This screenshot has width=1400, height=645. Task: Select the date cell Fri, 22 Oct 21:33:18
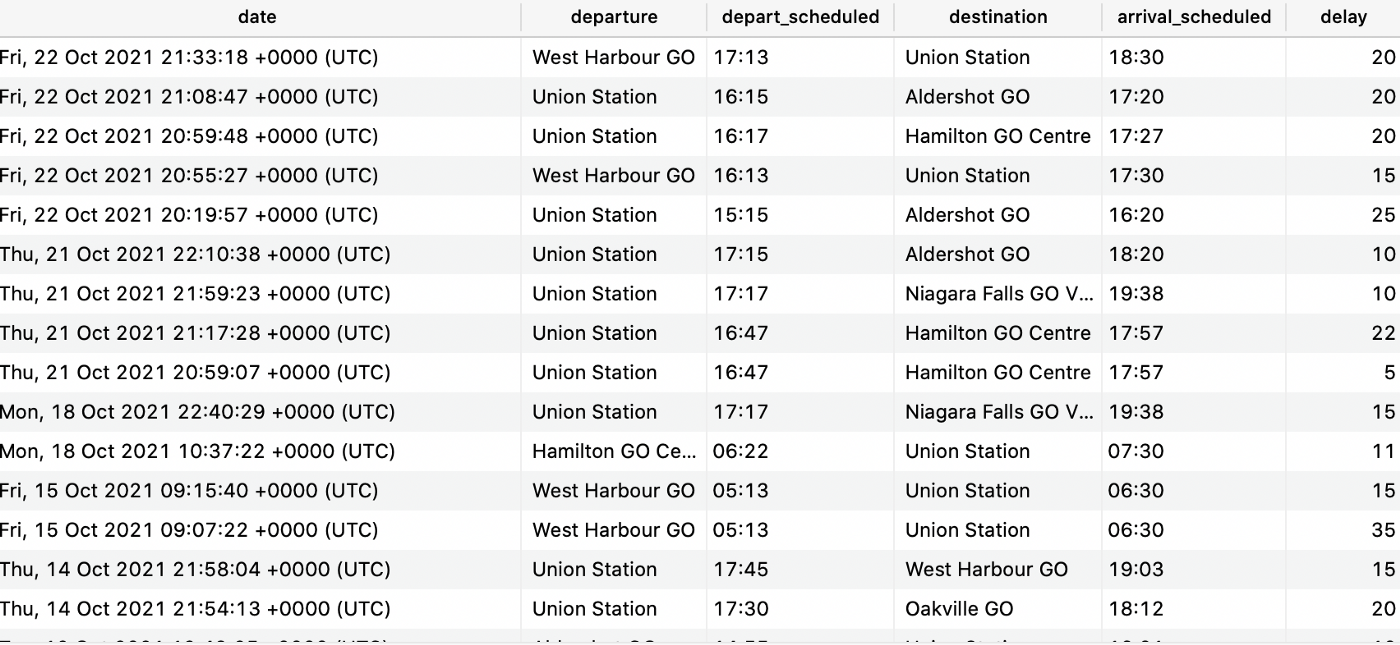pyautogui.click(x=189, y=57)
